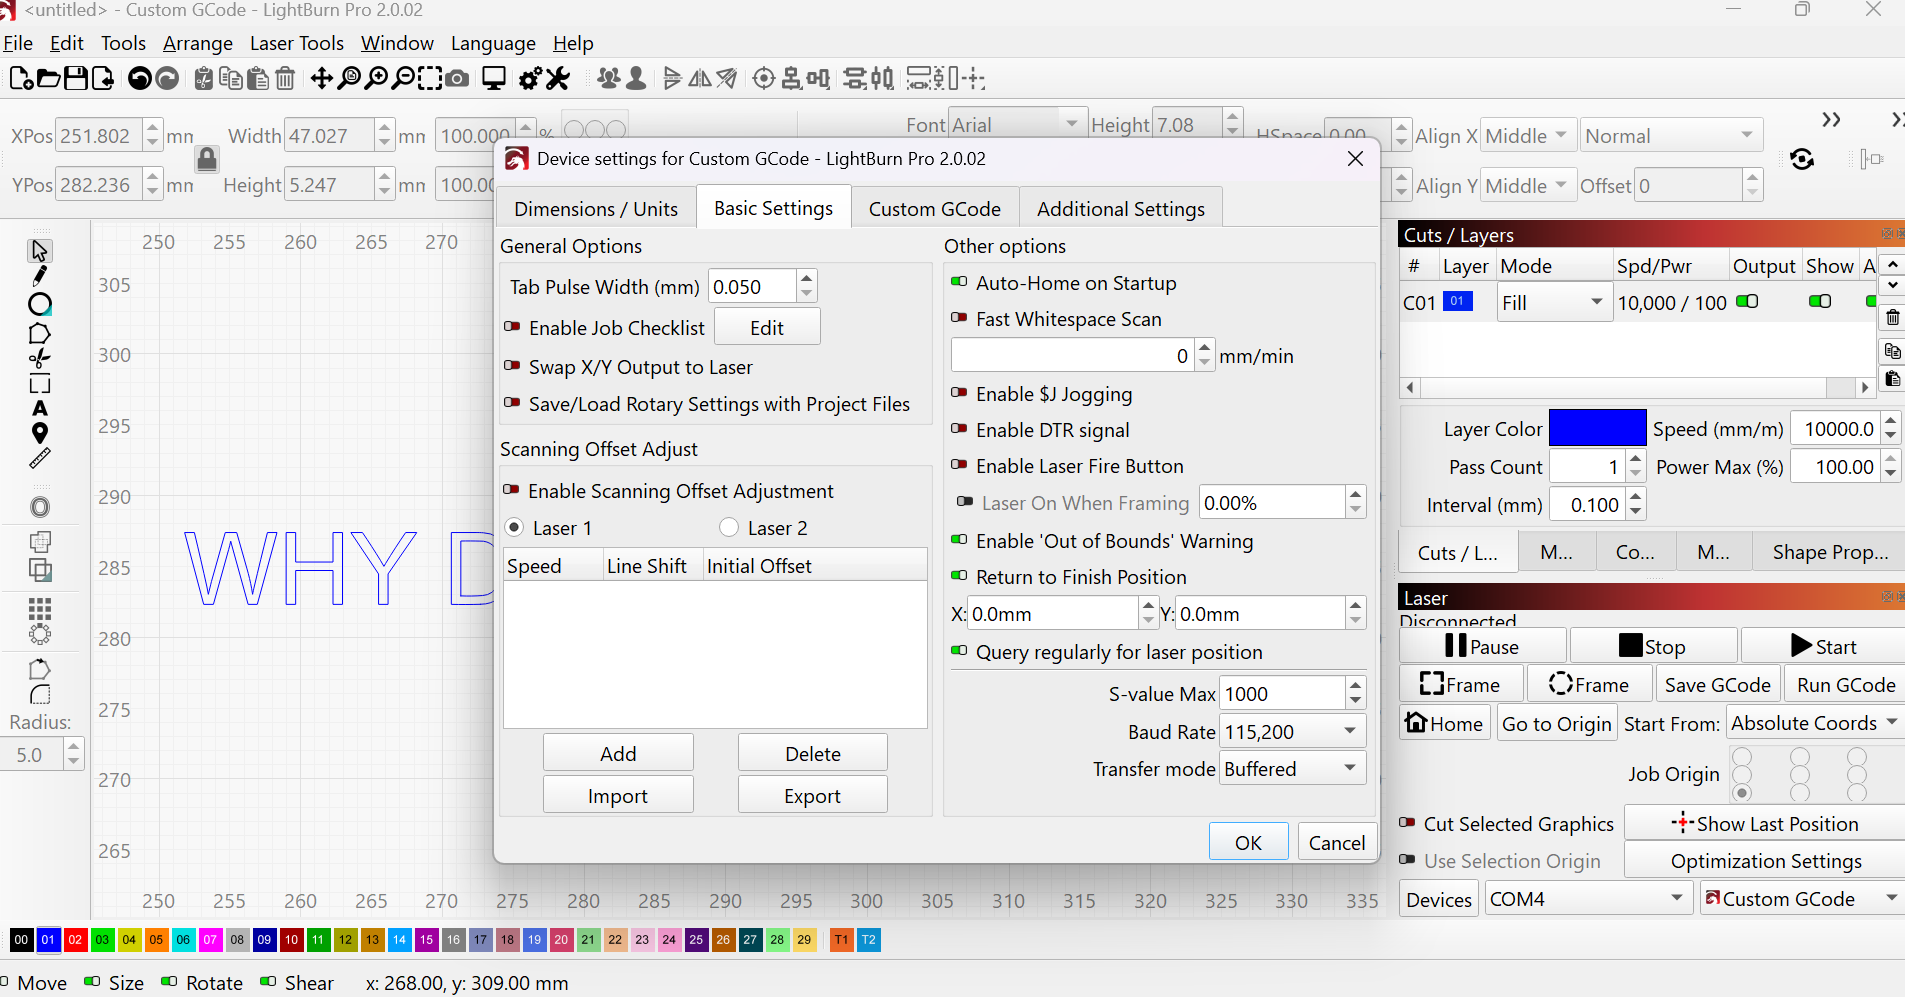
Task: Select the Draw Lines pencil tool
Action: click(40, 276)
